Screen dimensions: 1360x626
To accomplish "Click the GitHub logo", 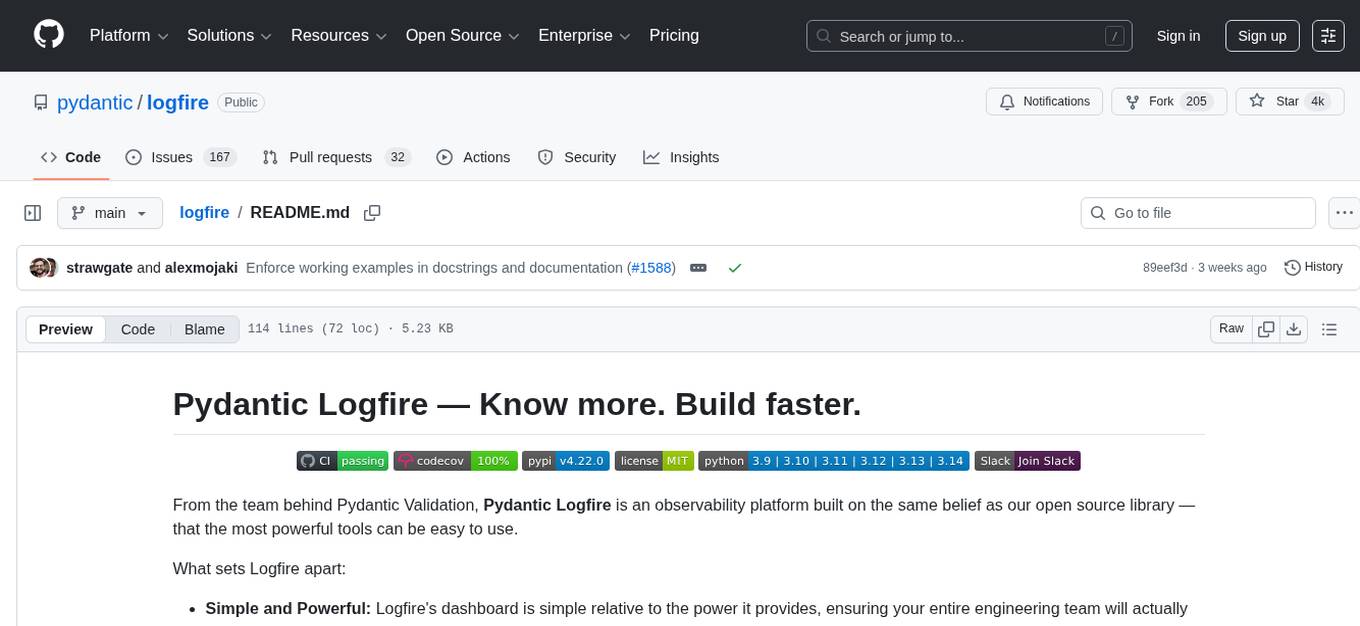I will point(48,35).
